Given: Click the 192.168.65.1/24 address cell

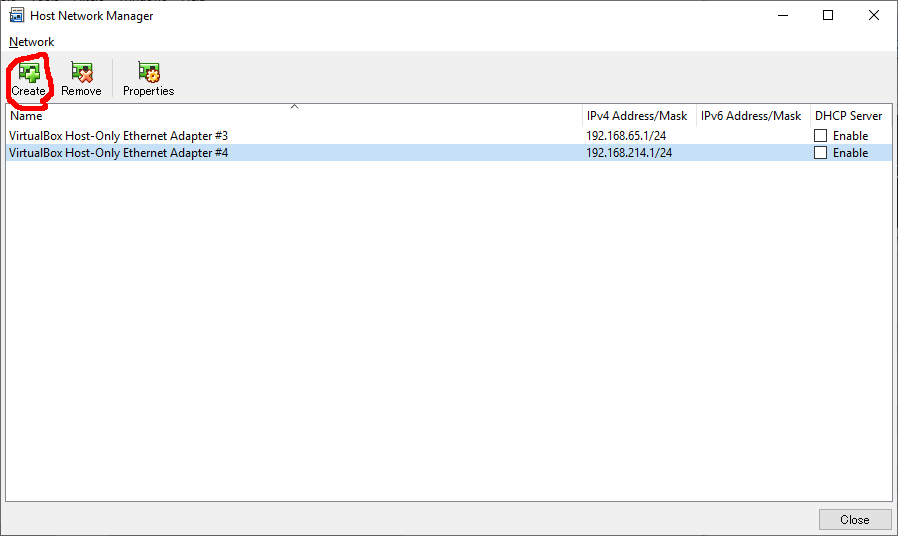Looking at the screenshot, I should point(626,136).
